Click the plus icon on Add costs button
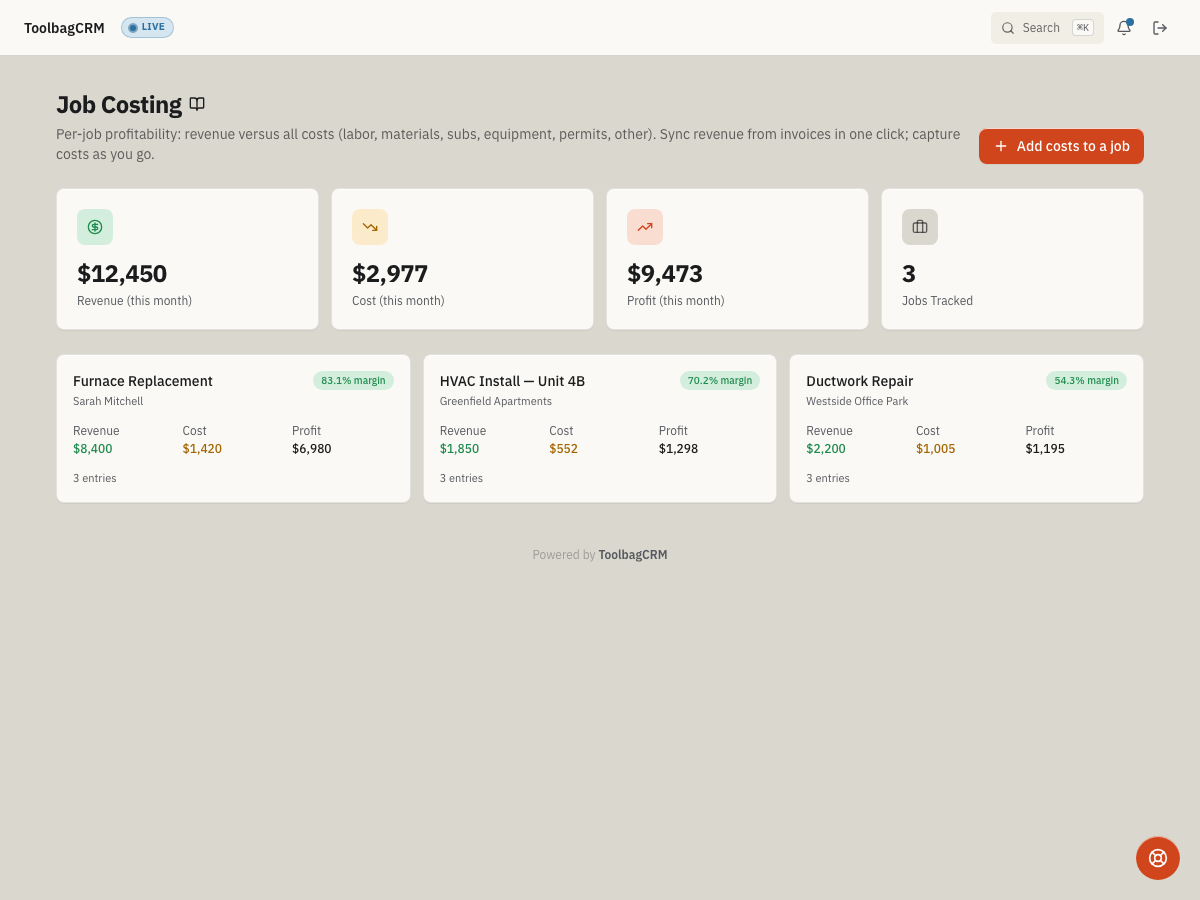1200x900 pixels. coord(1001,146)
